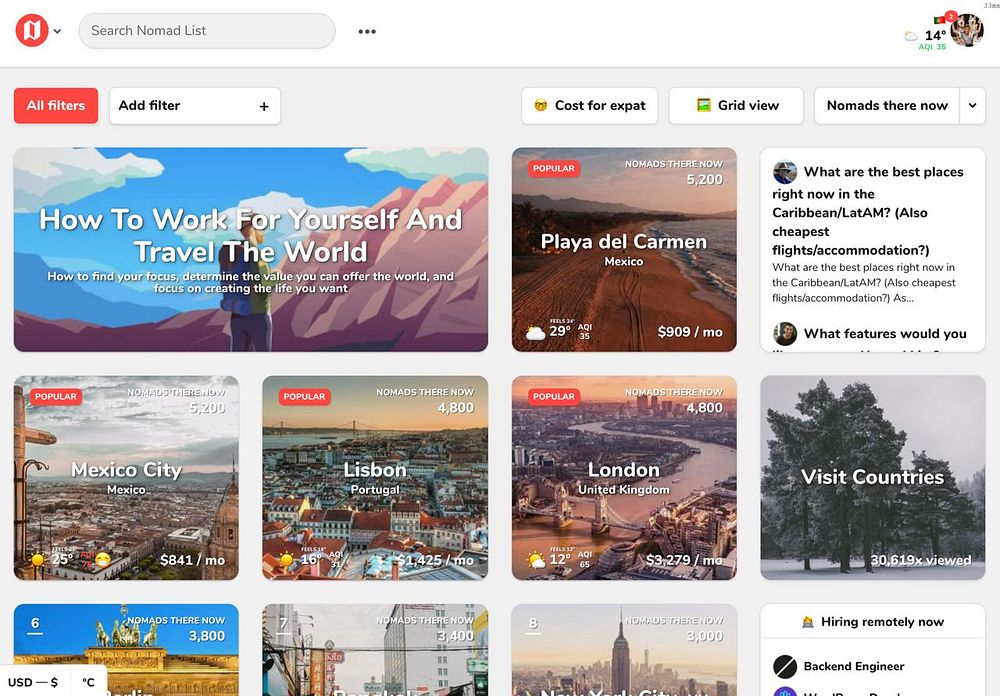1000x696 pixels.
Task: Click the red Nomad List logo
Action: click(x=32, y=30)
